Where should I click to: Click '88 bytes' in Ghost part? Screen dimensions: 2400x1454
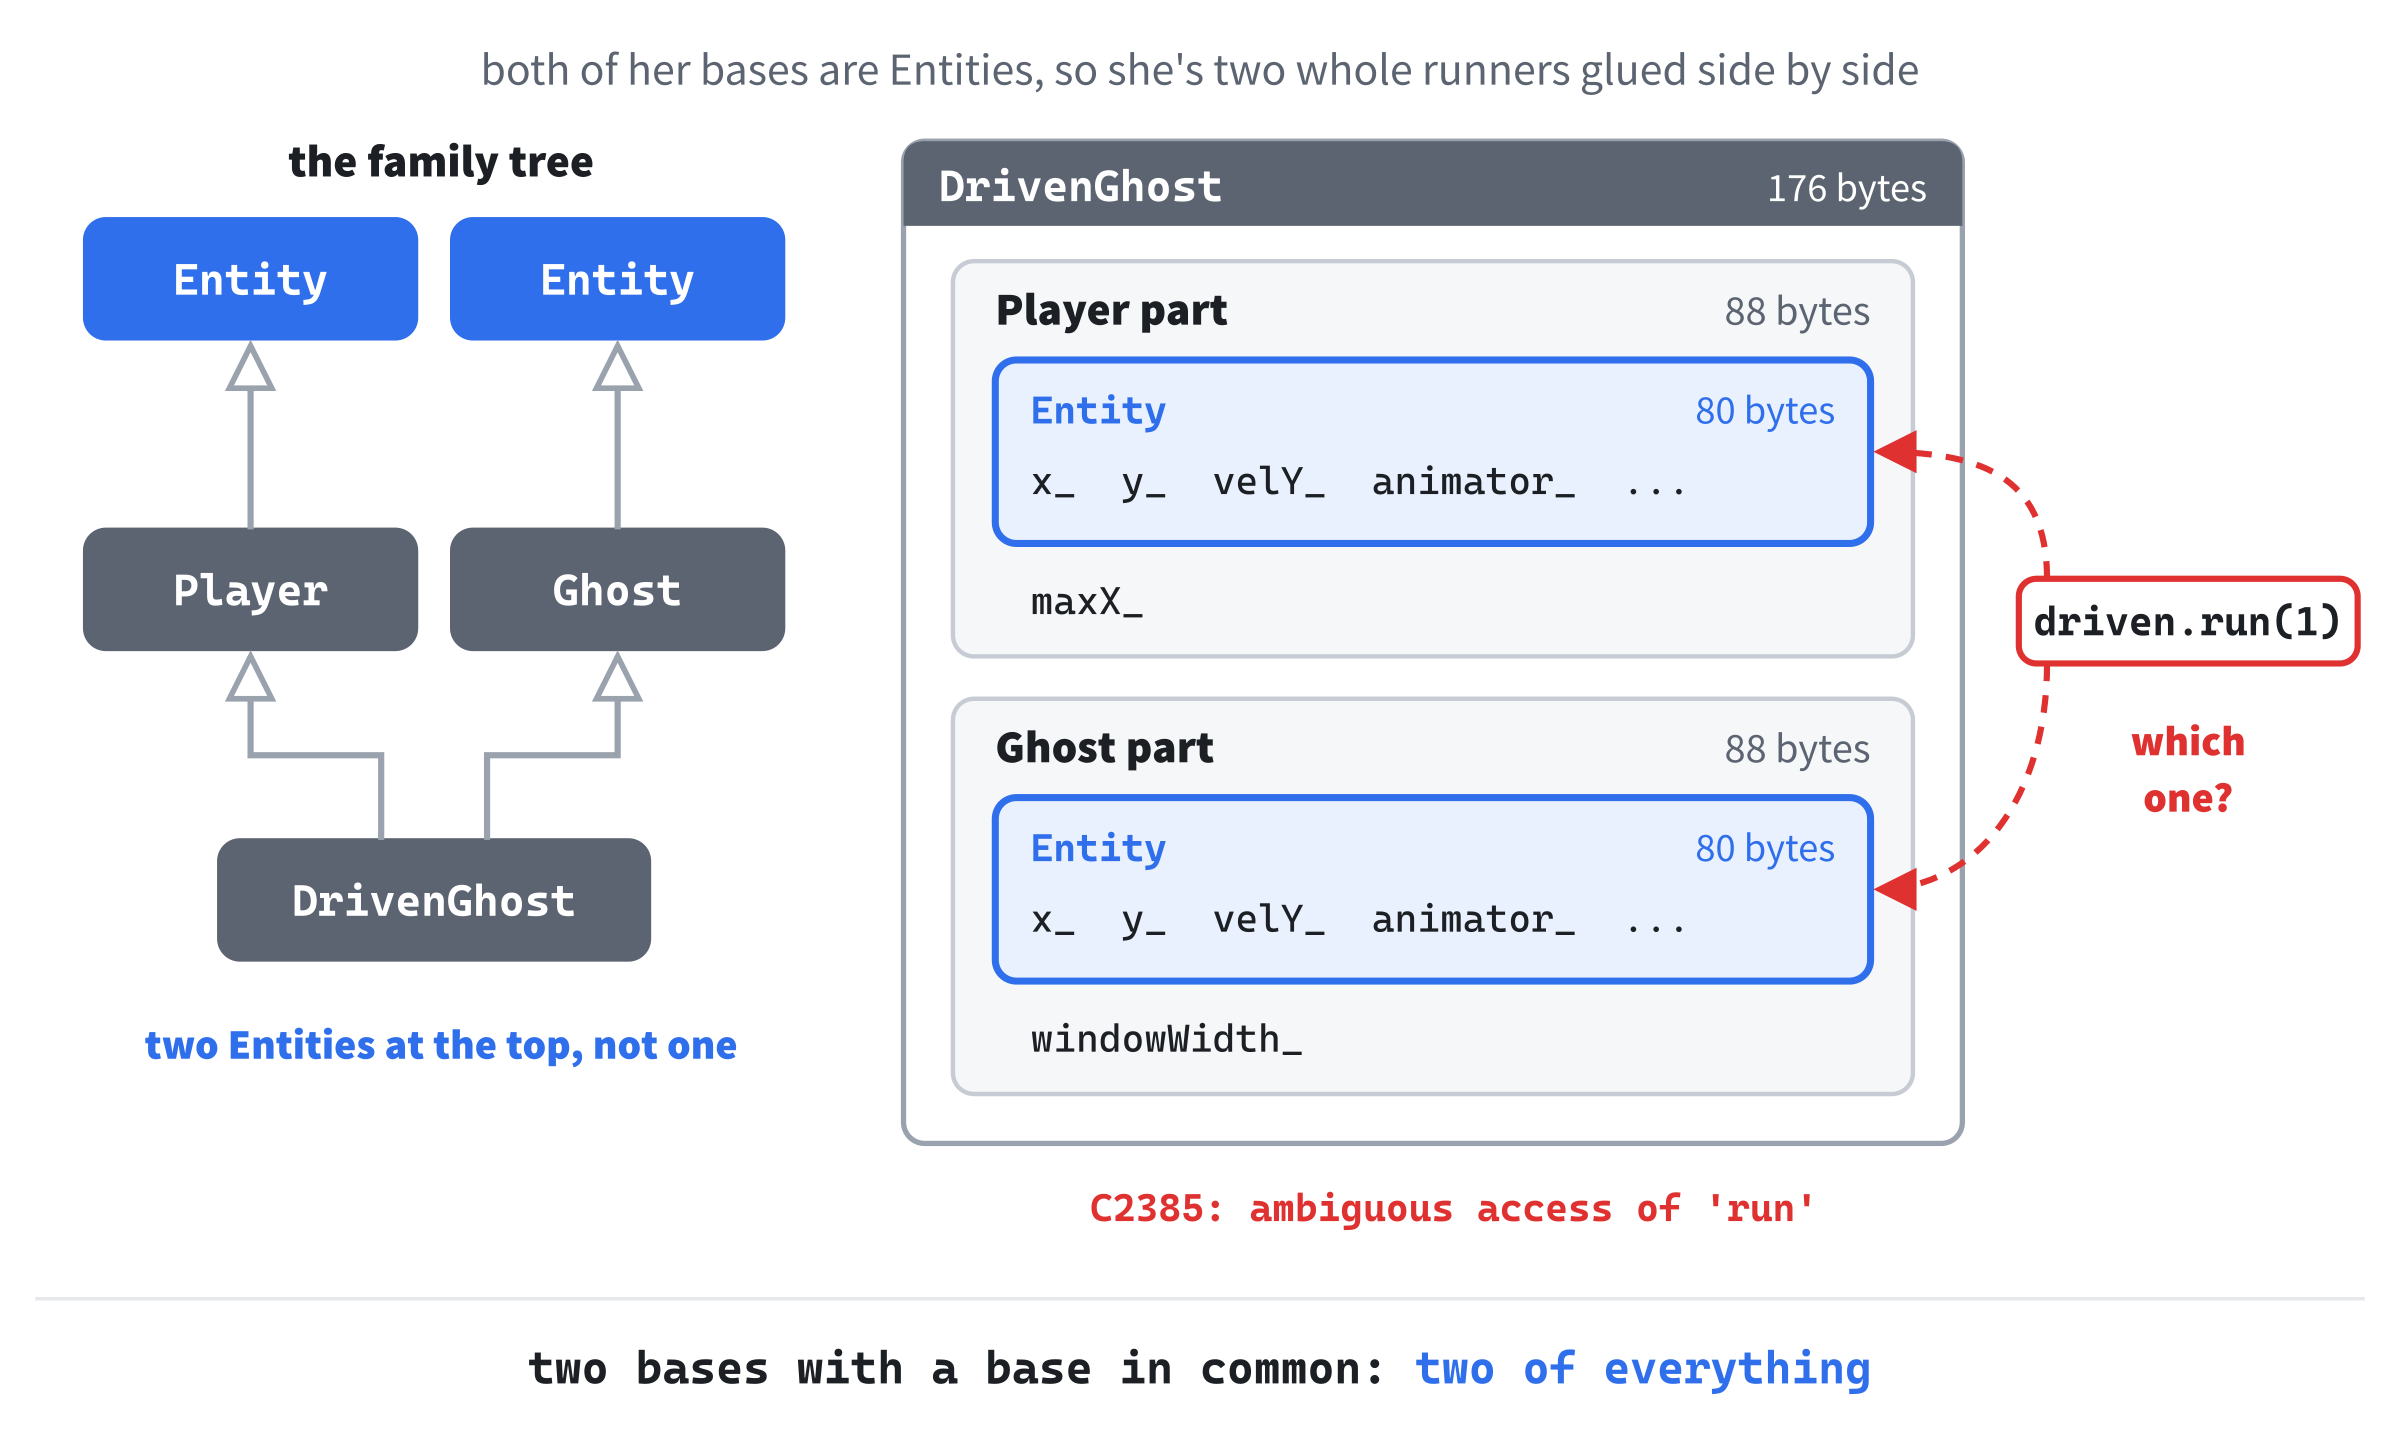click(x=1797, y=749)
